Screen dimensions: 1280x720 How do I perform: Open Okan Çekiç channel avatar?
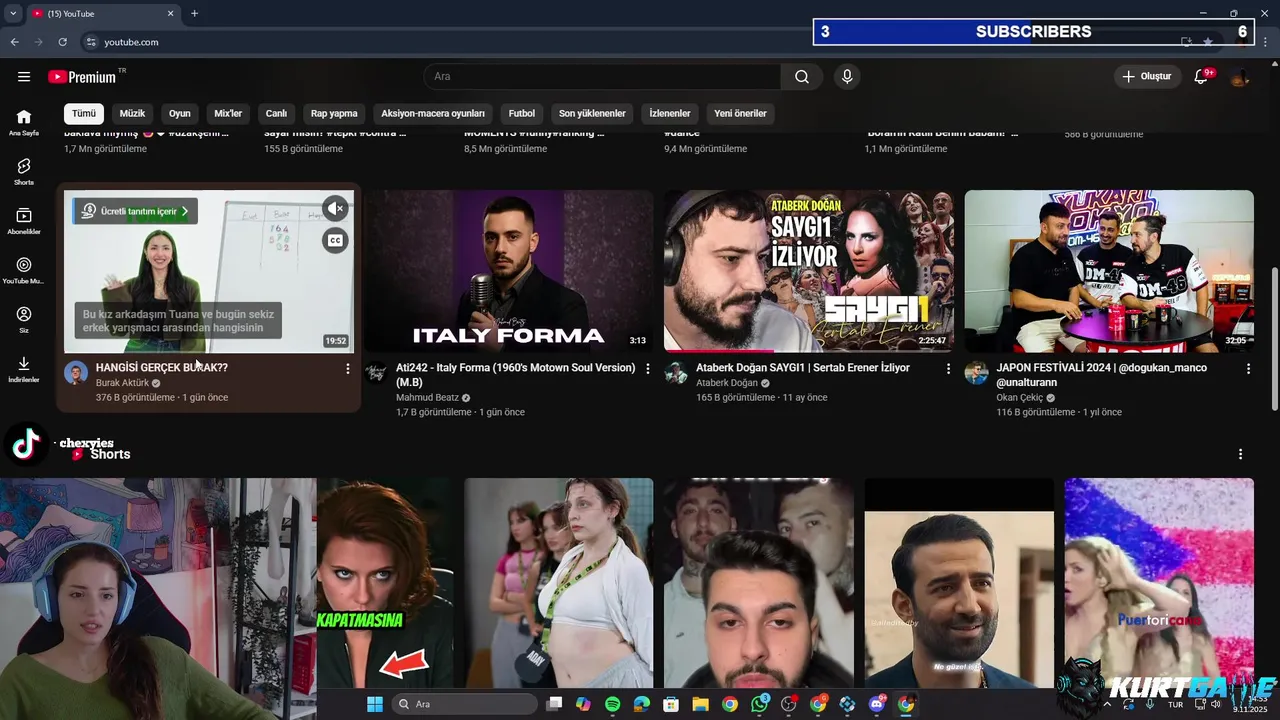pyautogui.click(x=976, y=373)
